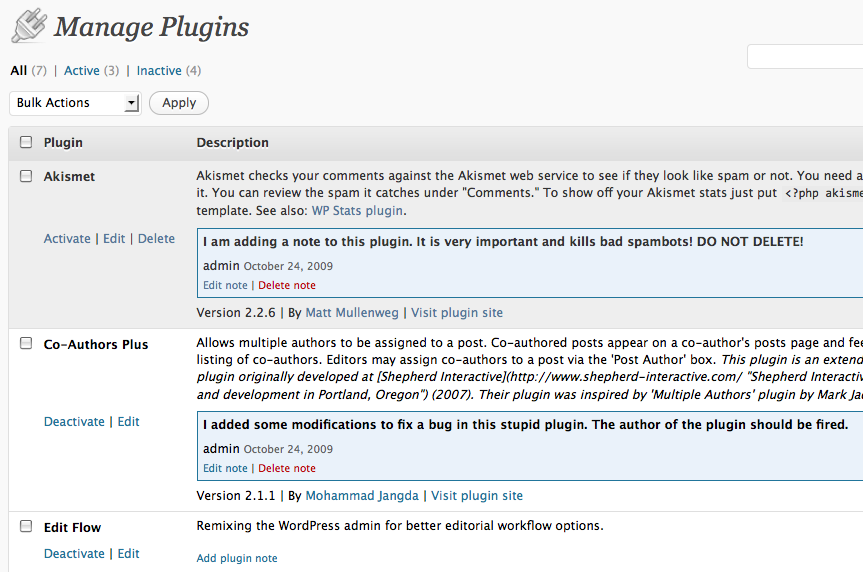Click the Co-Authors Plus plugin name
The width and height of the screenshot is (863, 572).
tap(96, 345)
